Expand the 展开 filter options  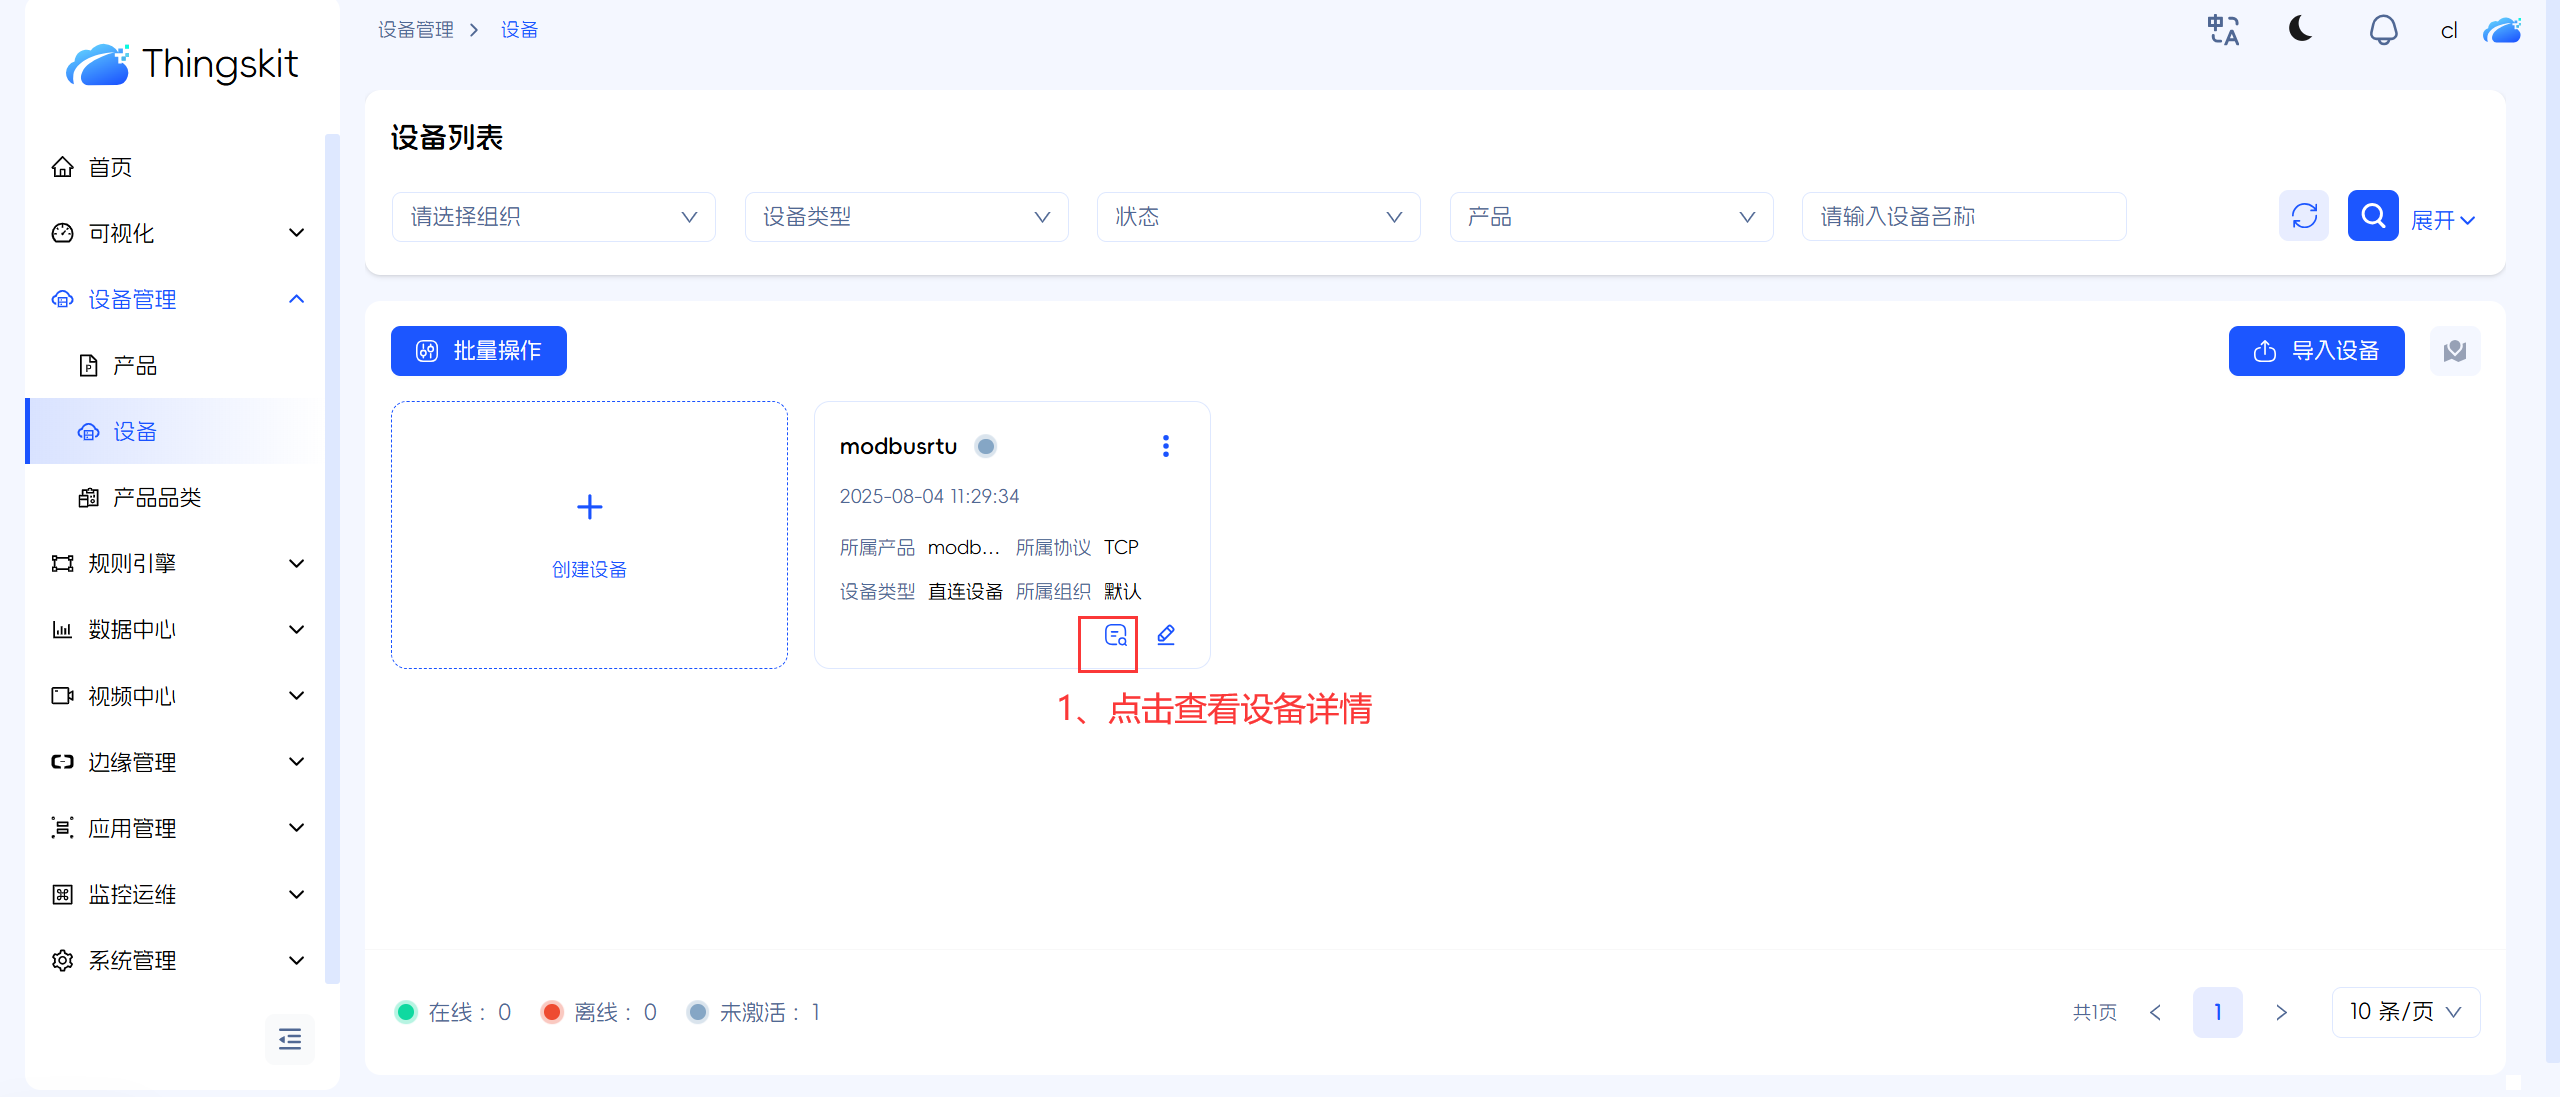pyautogui.click(x=2442, y=220)
